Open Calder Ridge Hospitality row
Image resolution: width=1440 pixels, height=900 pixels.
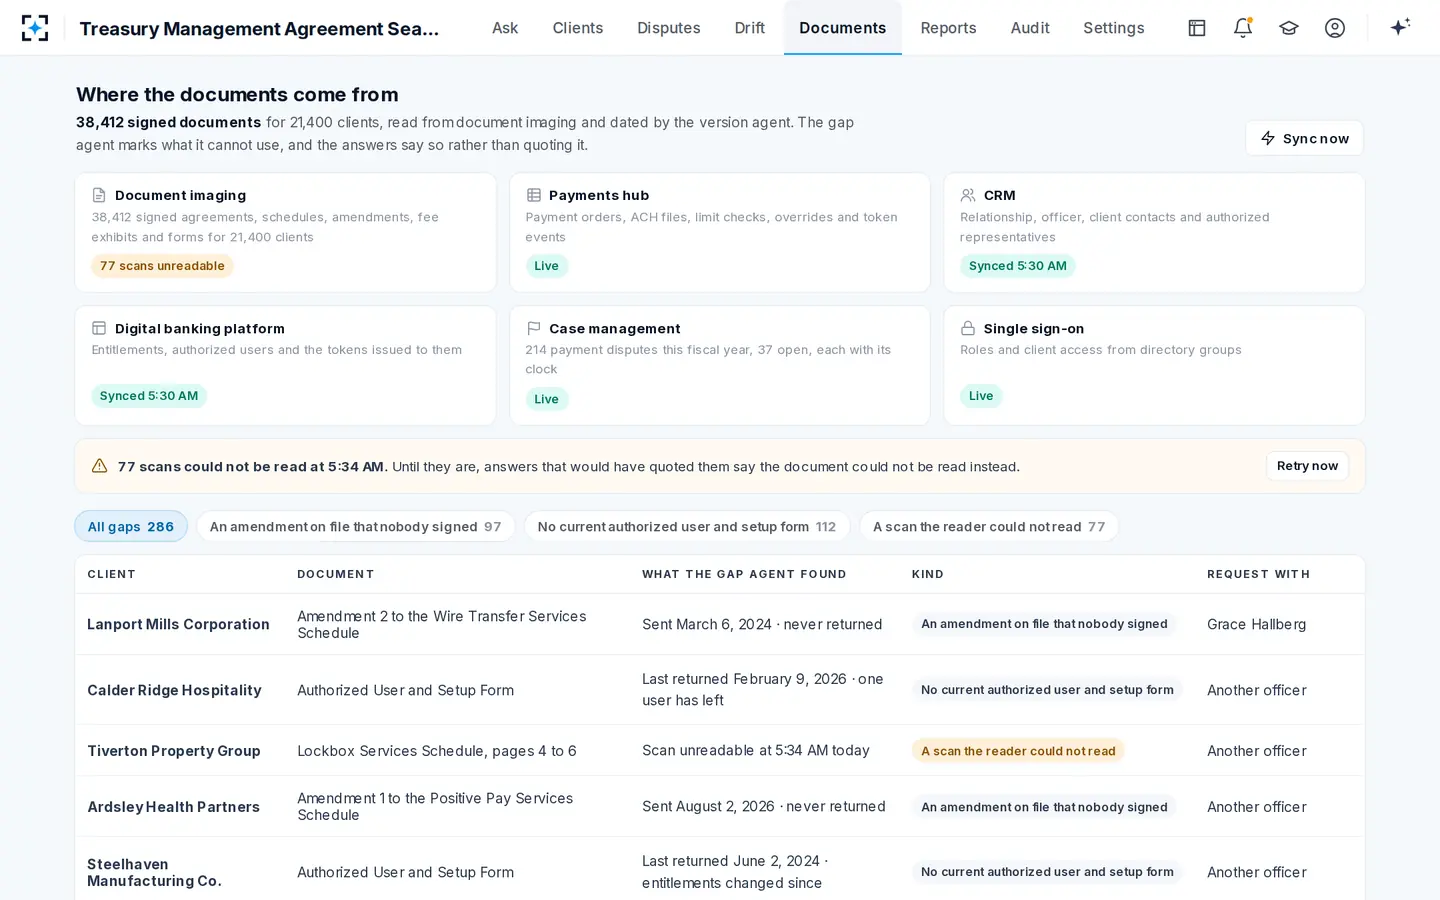720,690
